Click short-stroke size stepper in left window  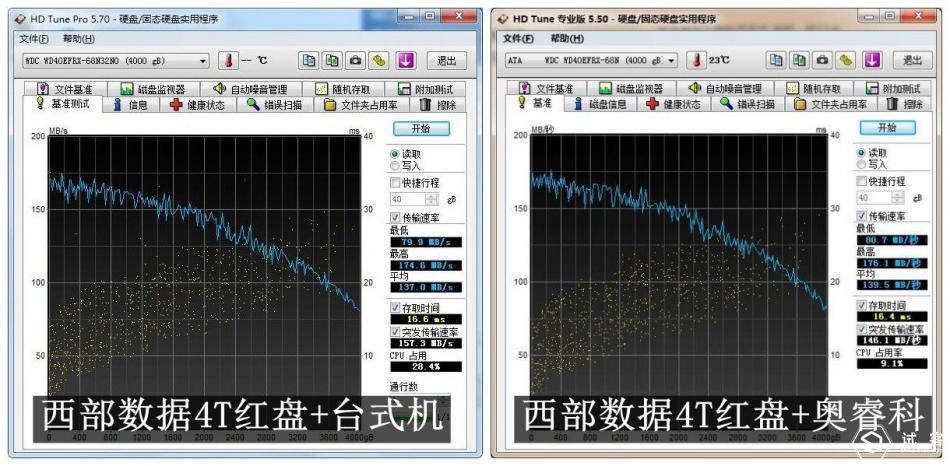432,199
